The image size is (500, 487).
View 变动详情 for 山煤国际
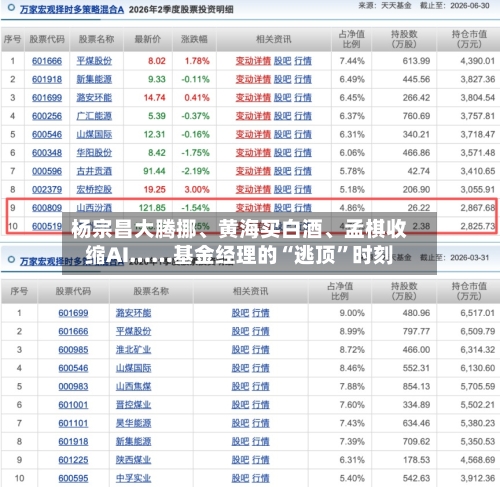coord(253,134)
